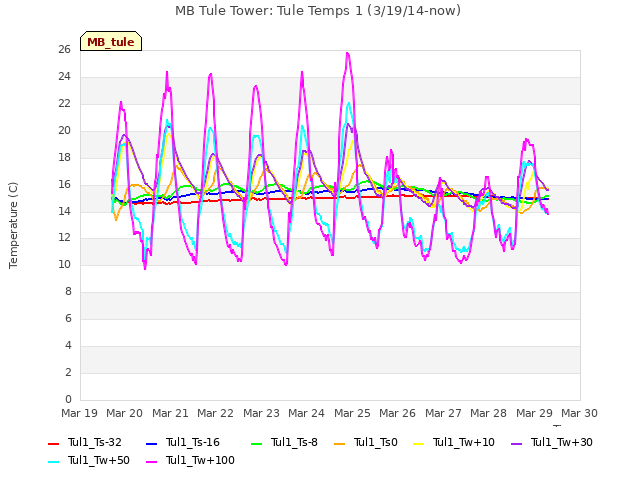The height and width of the screenshot is (480, 640).
Task: Click the 24 y-axis tick label
Action: coord(65,77)
